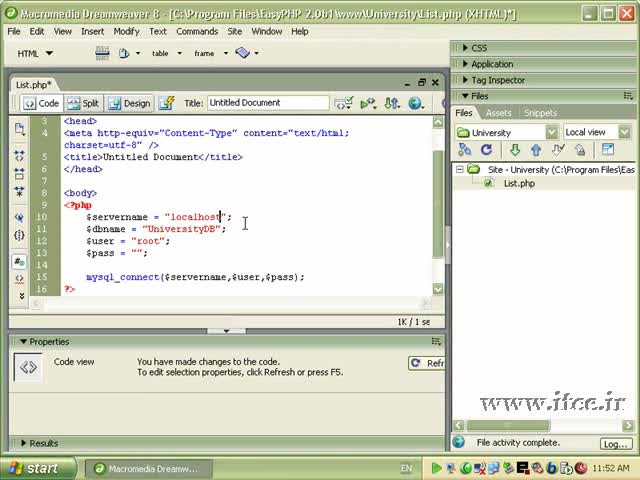Image resolution: width=640 pixels, height=480 pixels.
Task: Open the Modify menu
Action: pos(126,31)
